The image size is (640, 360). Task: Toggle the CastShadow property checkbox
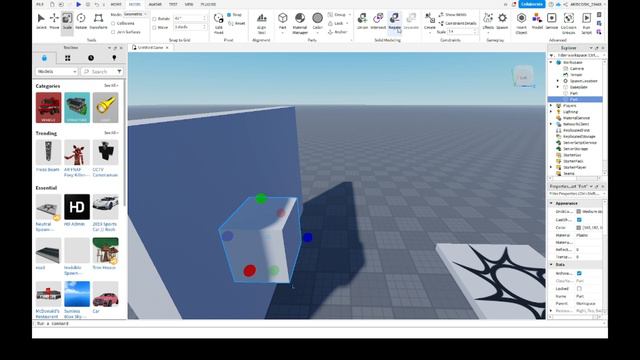(x=579, y=220)
